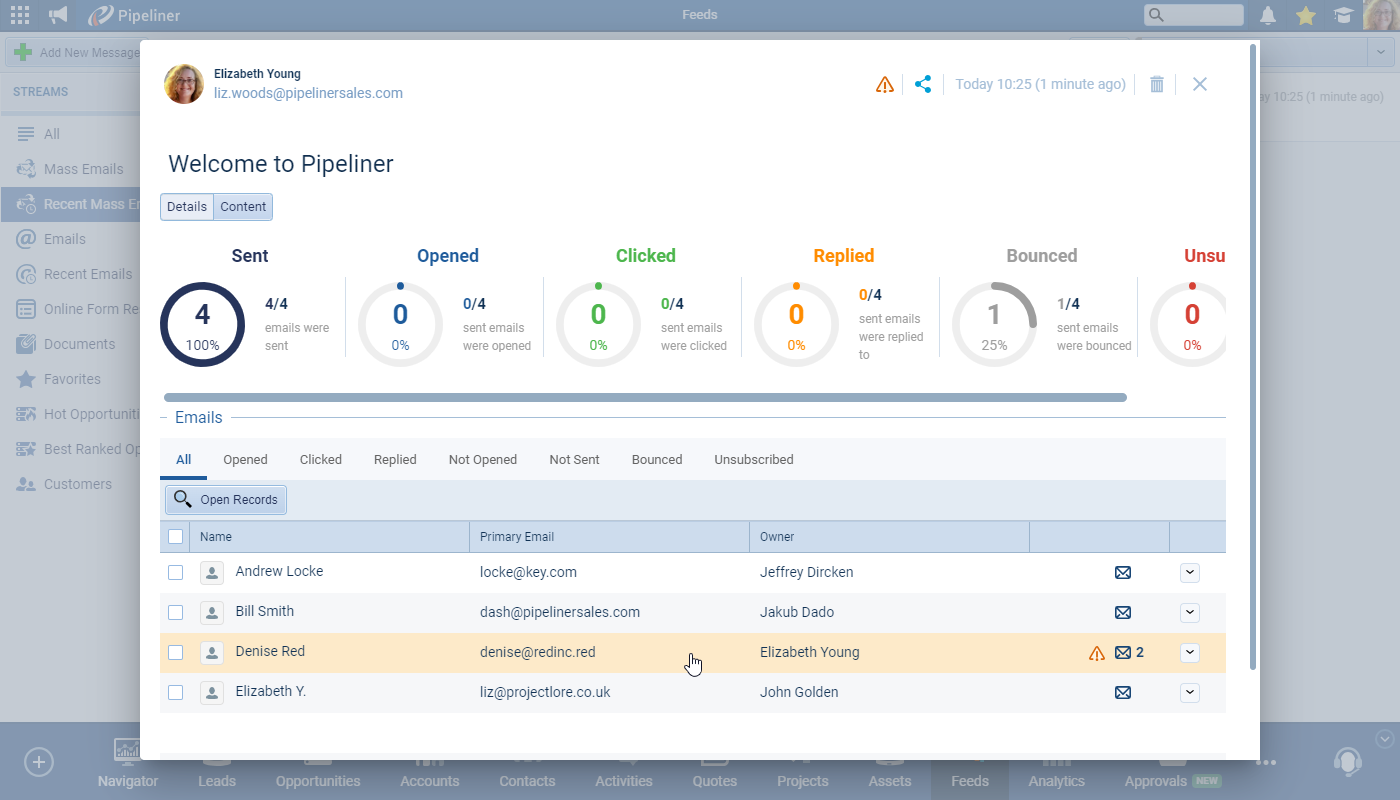Click the Open Records button
Screen dimensions: 1400x800
pyautogui.click(x=226, y=499)
